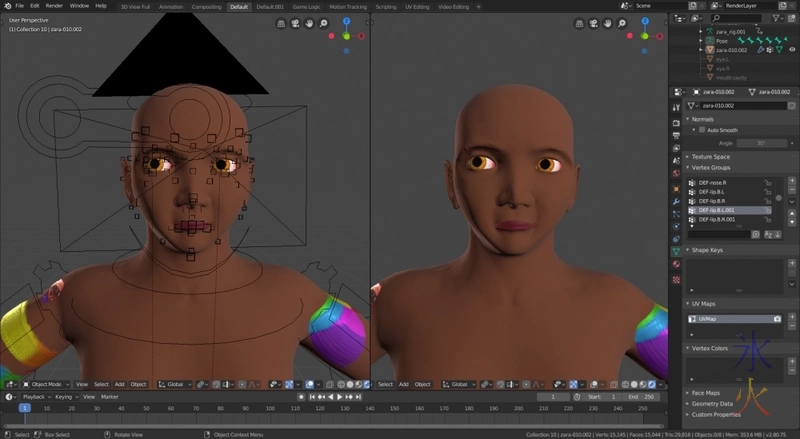Click the Marker menu in the timeline header
Screen dimensions: 800x439
[x=109, y=397]
